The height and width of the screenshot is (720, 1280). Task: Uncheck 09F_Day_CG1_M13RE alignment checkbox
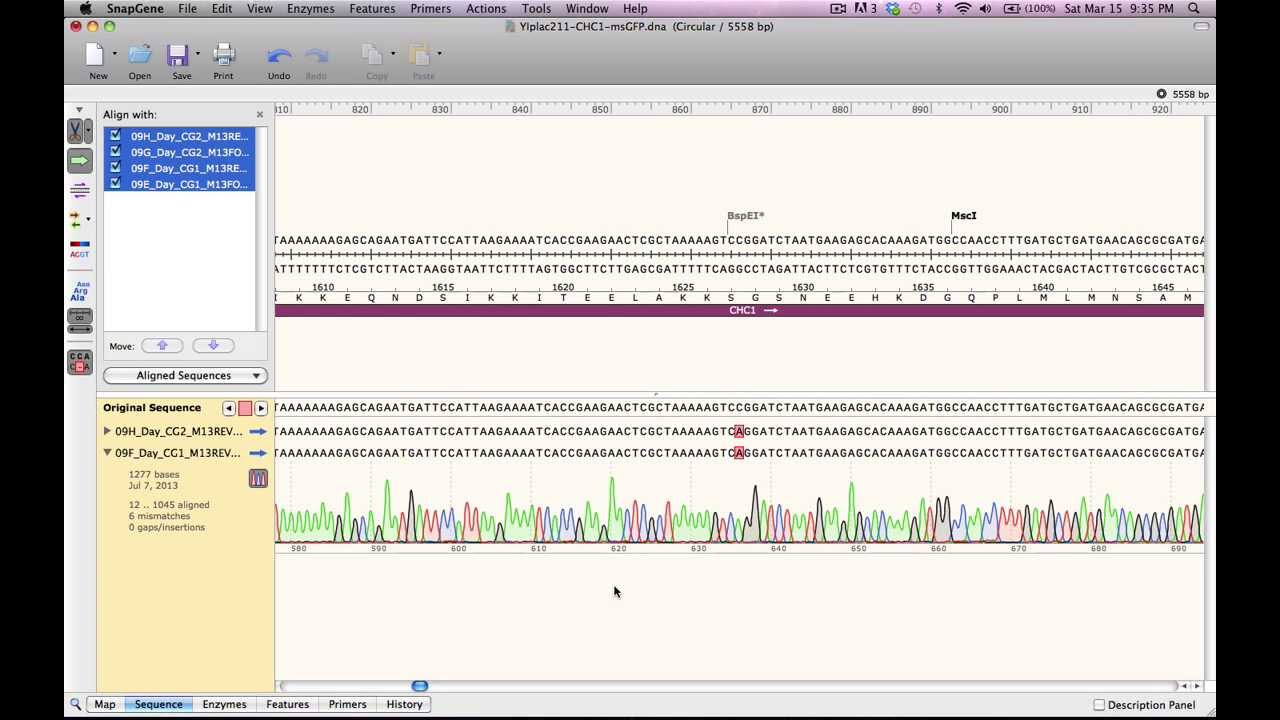point(115,168)
